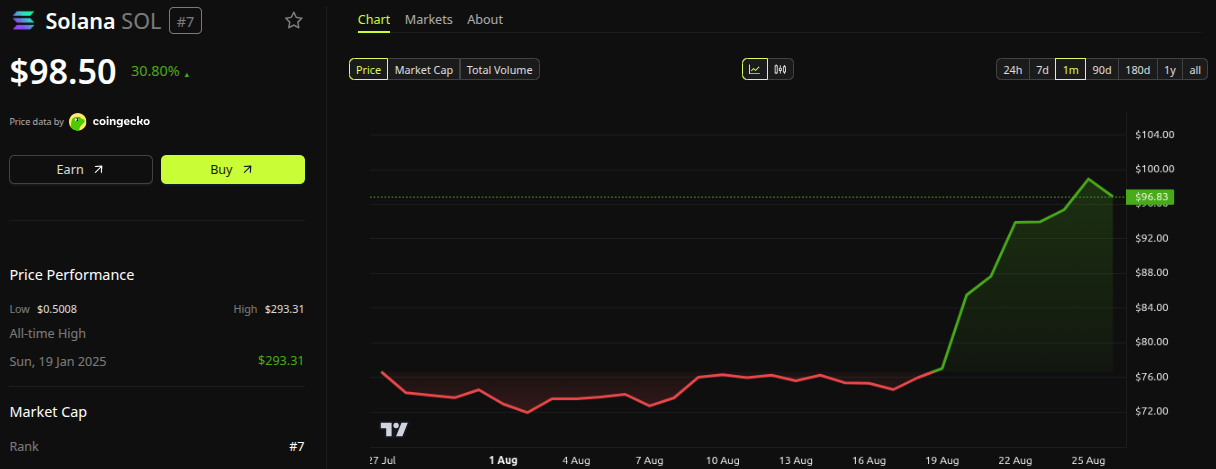
Task: Click the Rank label
Action: tap(24, 446)
